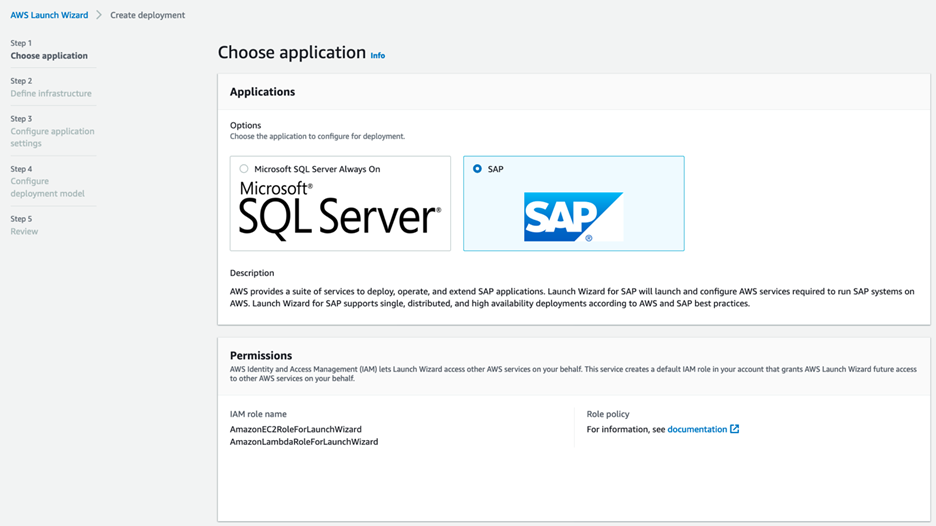936x526 pixels.
Task: Click the AmazonLambdaRoleForLaunchWizard role name
Action: (x=304, y=441)
